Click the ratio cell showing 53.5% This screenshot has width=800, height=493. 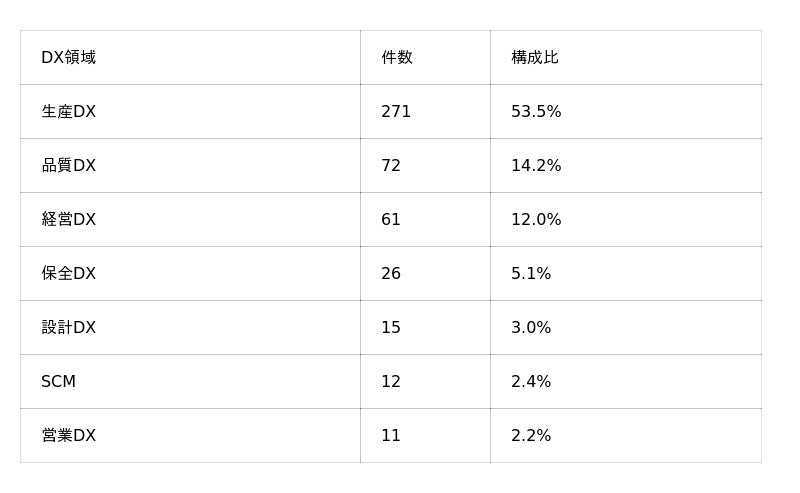click(536, 111)
